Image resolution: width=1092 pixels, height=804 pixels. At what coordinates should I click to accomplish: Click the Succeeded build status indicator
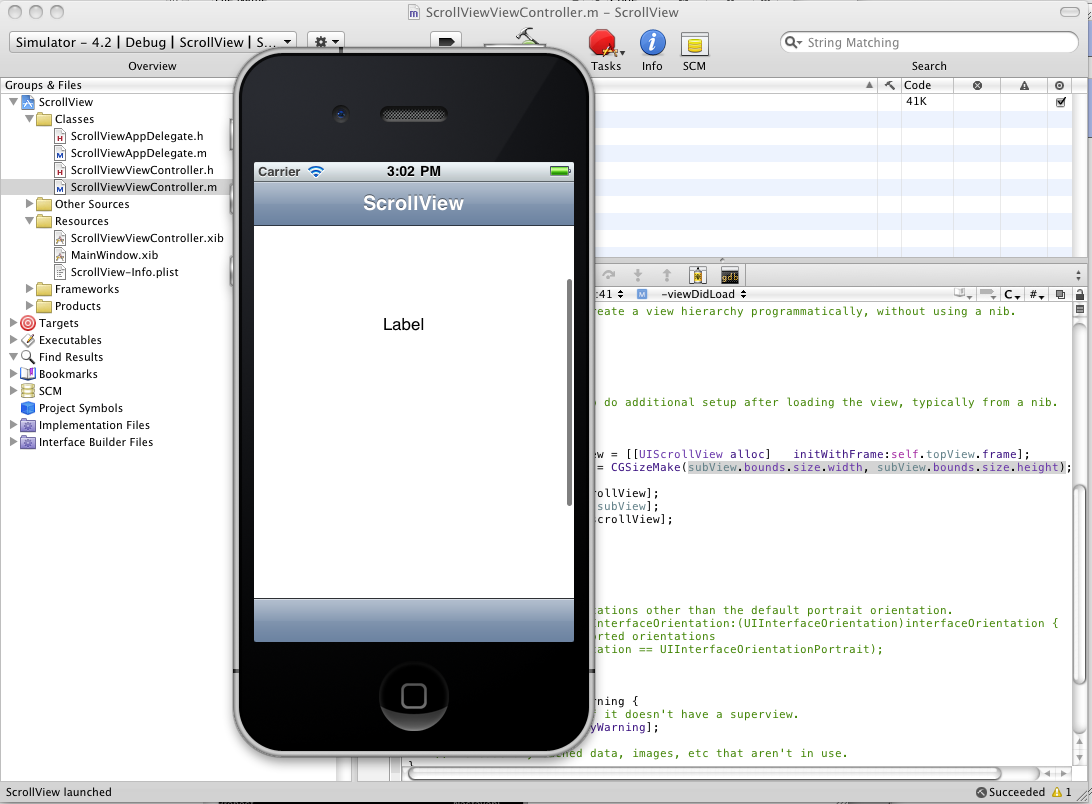(x=1011, y=792)
